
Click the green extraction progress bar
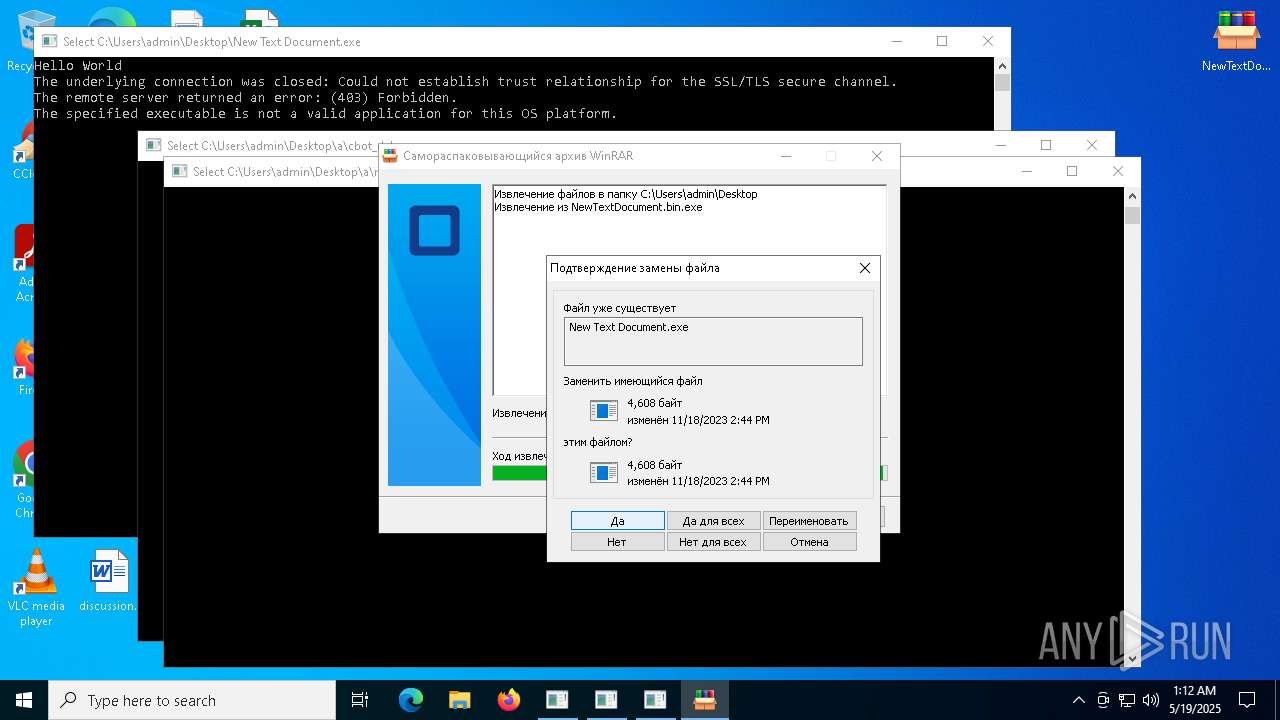click(520, 473)
